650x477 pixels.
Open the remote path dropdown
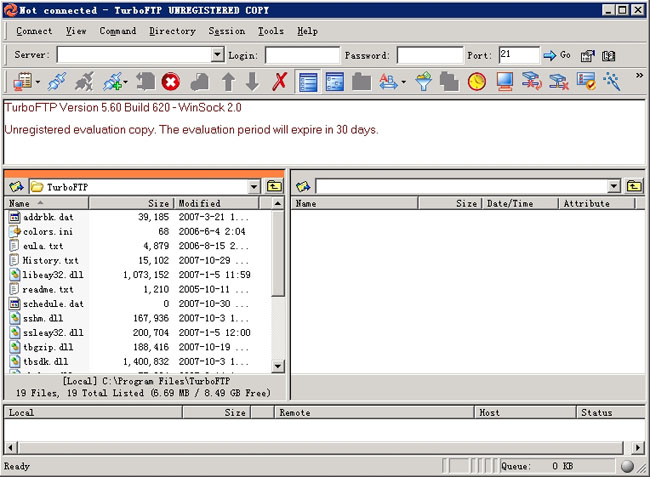tap(614, 186)
